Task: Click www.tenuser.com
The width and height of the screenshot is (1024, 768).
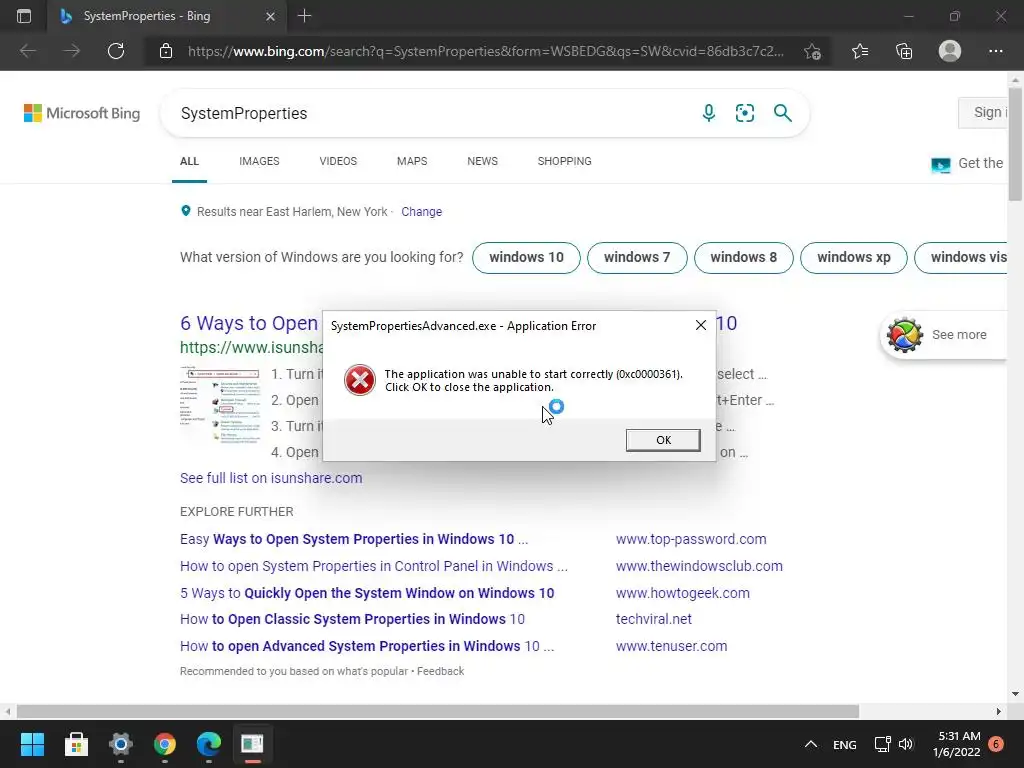Action: pos(671,646)
